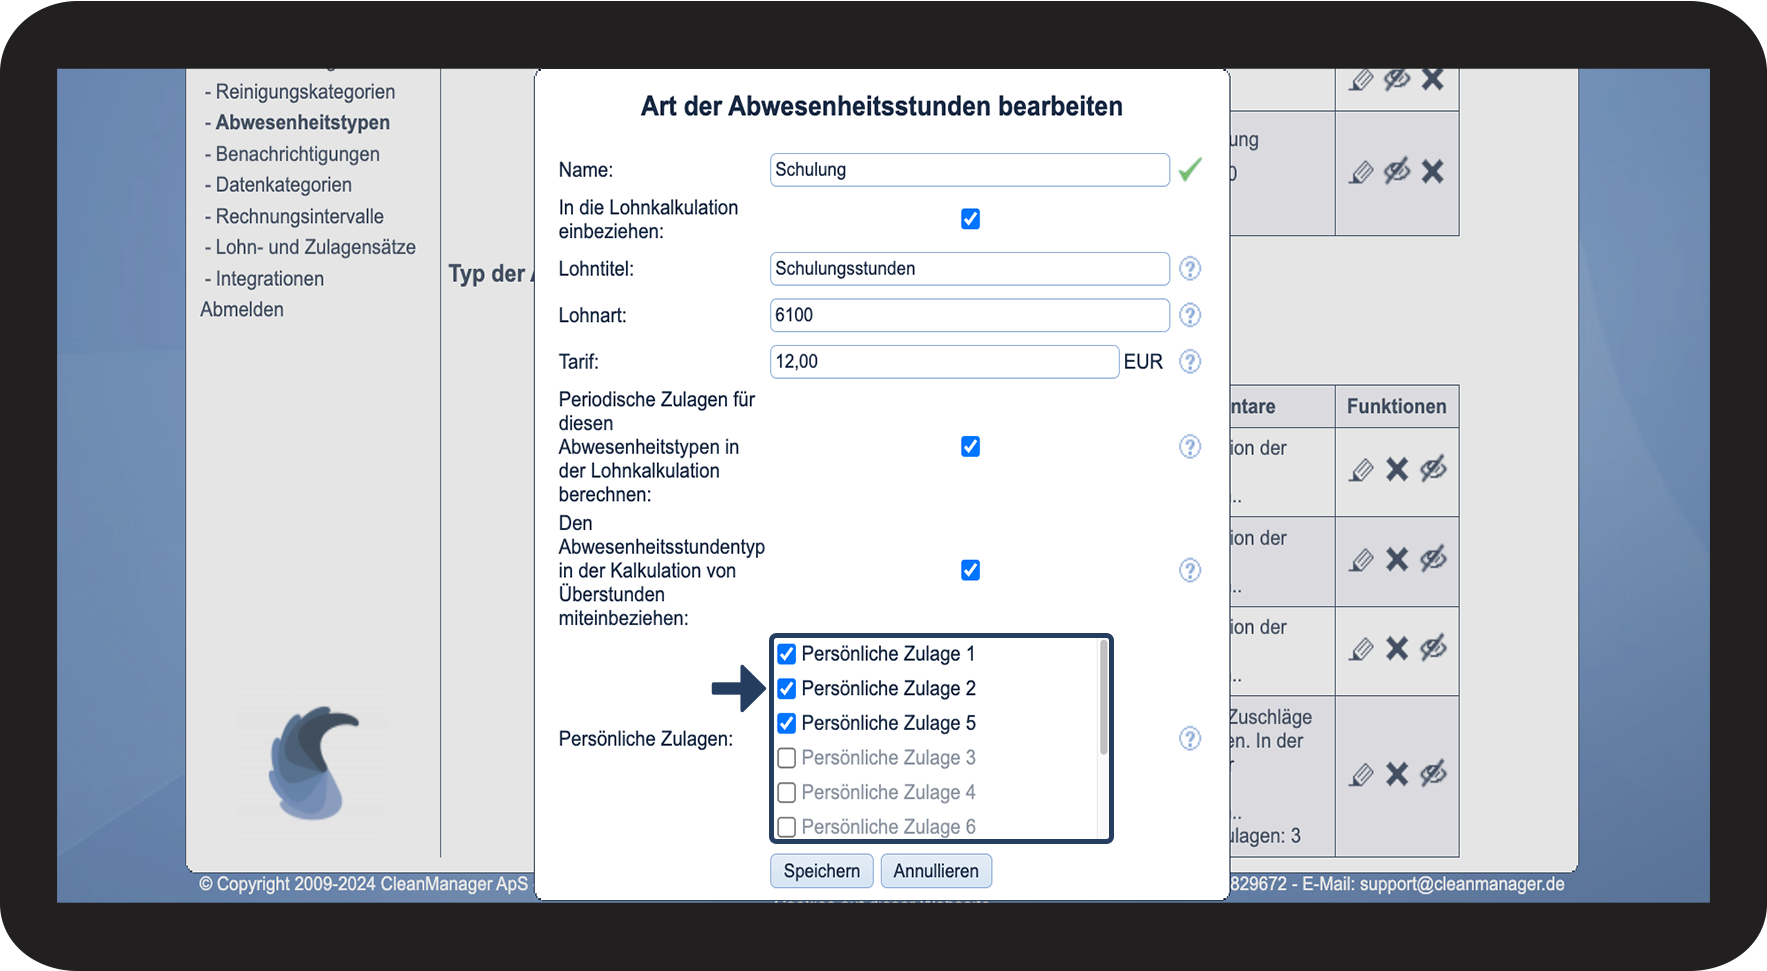
Task: Hide the first row under Funktionen header
Action: [x=1433, y=468]
